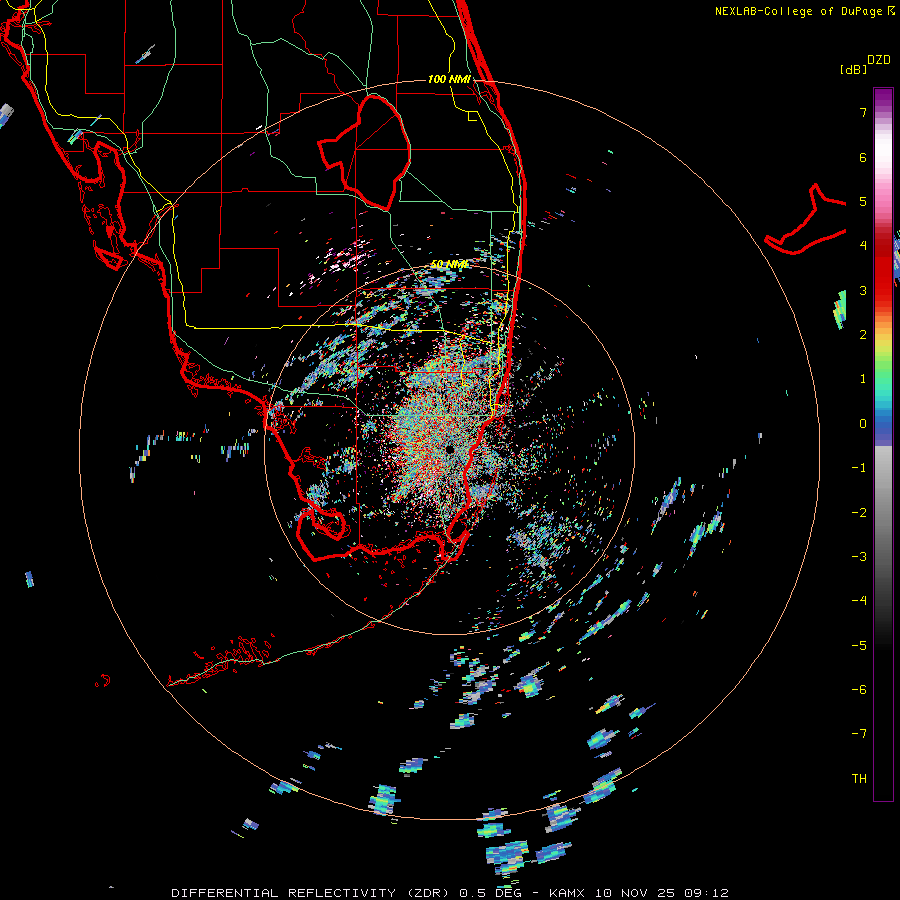Viewport: 900px width, 900px height.
Task: Select the "50 NMI" range ring label
Action: pos(449,264)
